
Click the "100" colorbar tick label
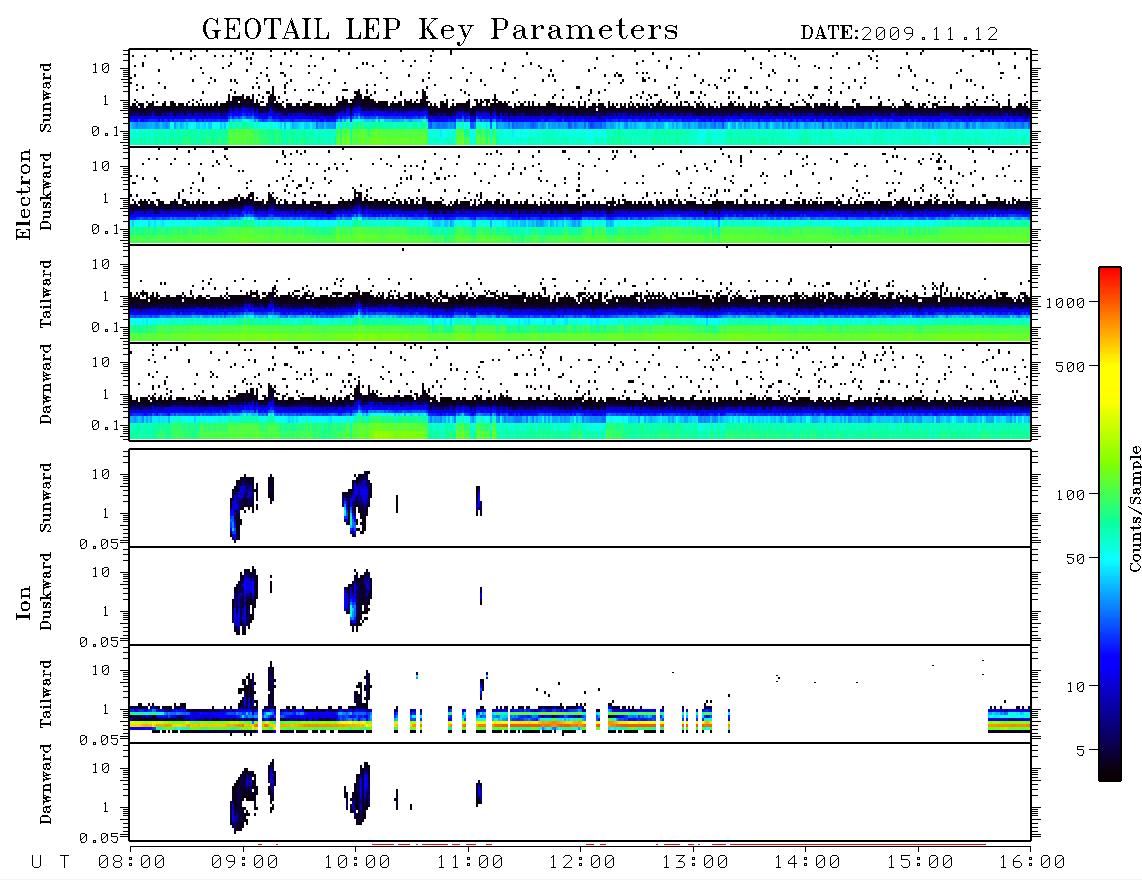(1071, 495)
